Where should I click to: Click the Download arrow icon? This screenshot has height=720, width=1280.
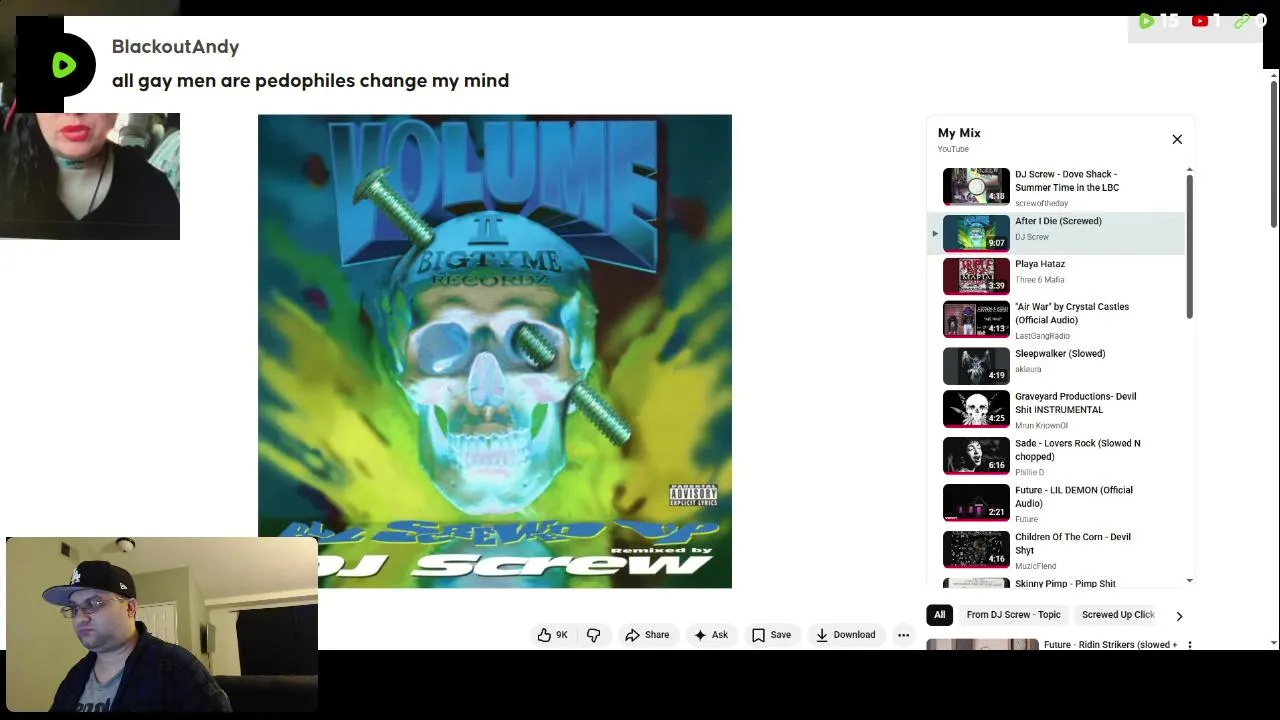[821, 635]
